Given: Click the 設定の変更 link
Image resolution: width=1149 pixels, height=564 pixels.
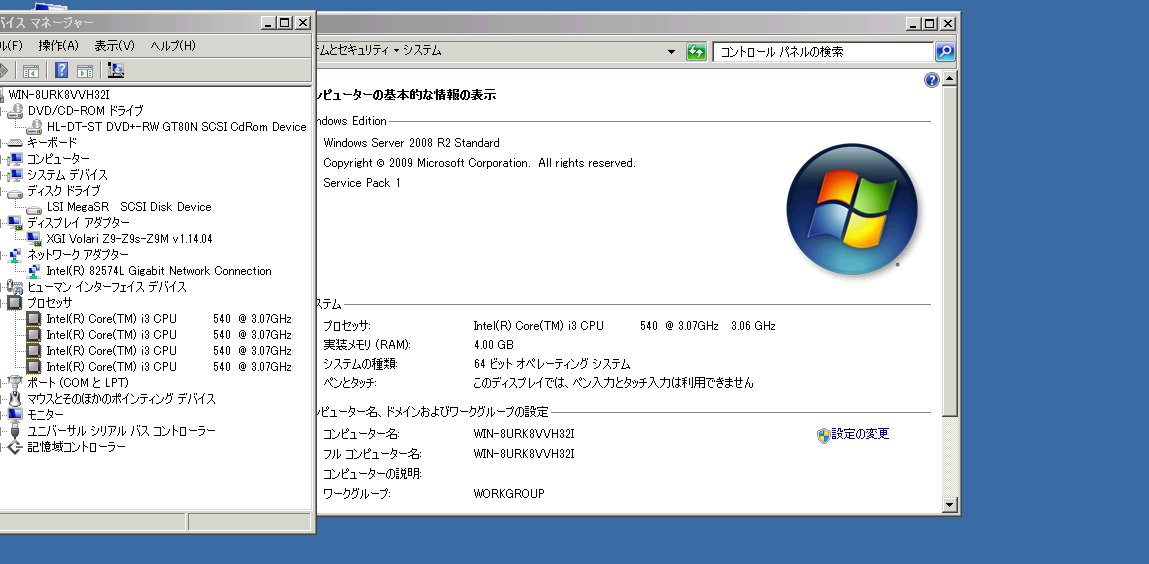Looking at the screenshot, I should (860, 434).
